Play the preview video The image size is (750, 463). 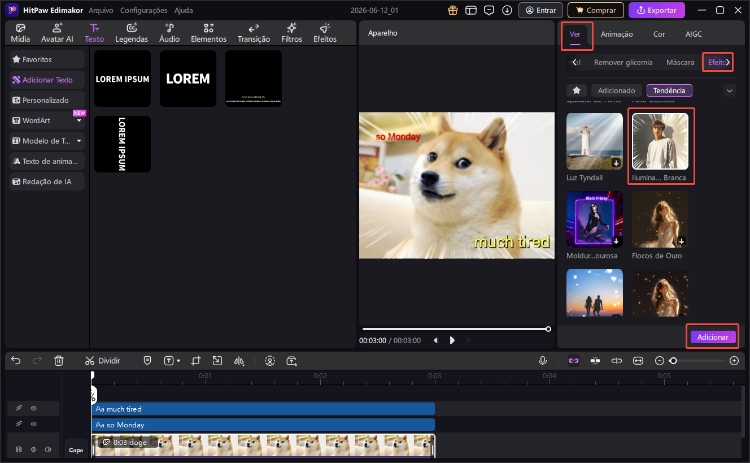(x=452, y=341)
